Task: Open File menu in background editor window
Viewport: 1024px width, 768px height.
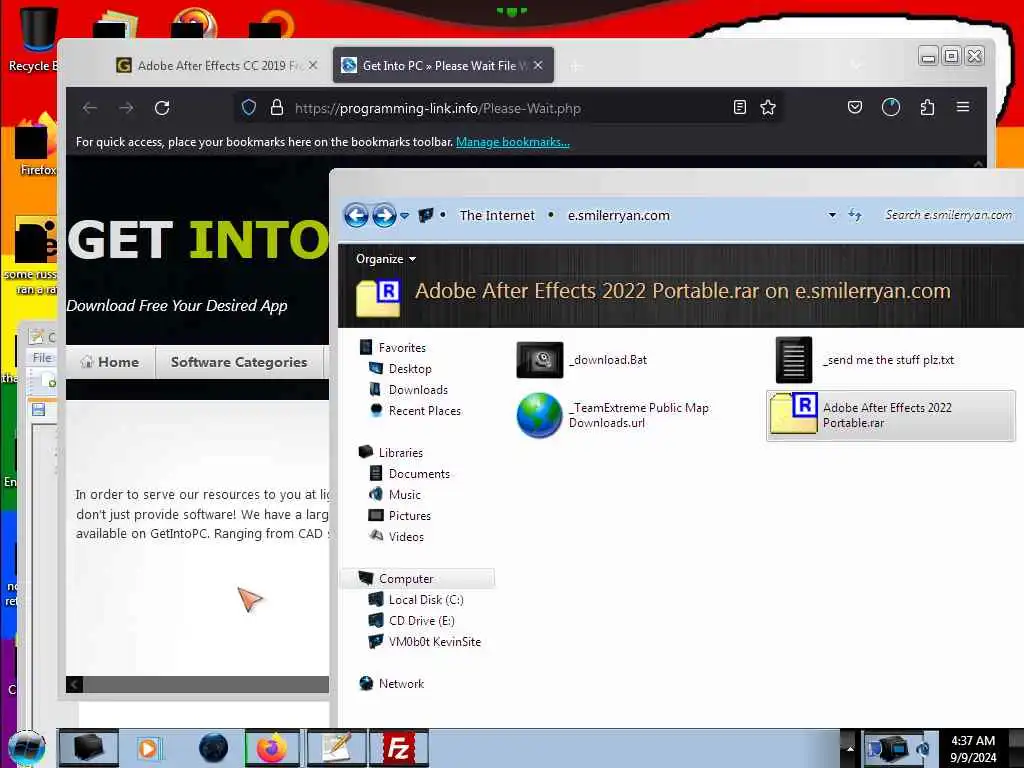Action: tap(42, 358)
